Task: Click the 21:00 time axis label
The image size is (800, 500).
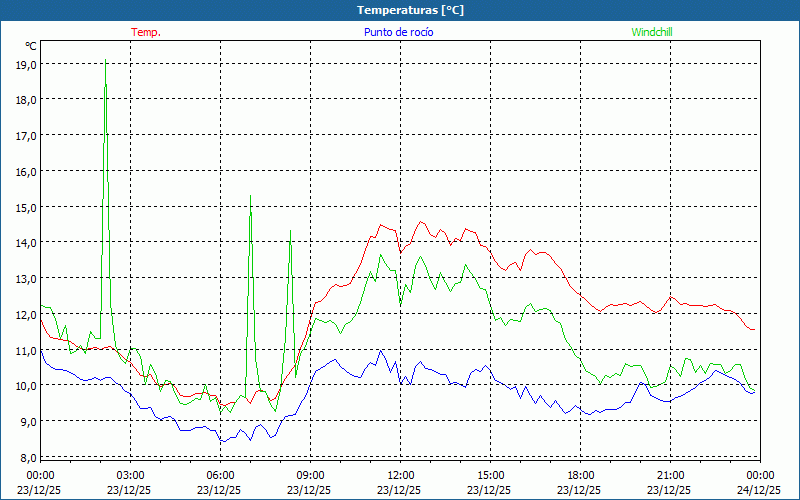Action: 670,475
